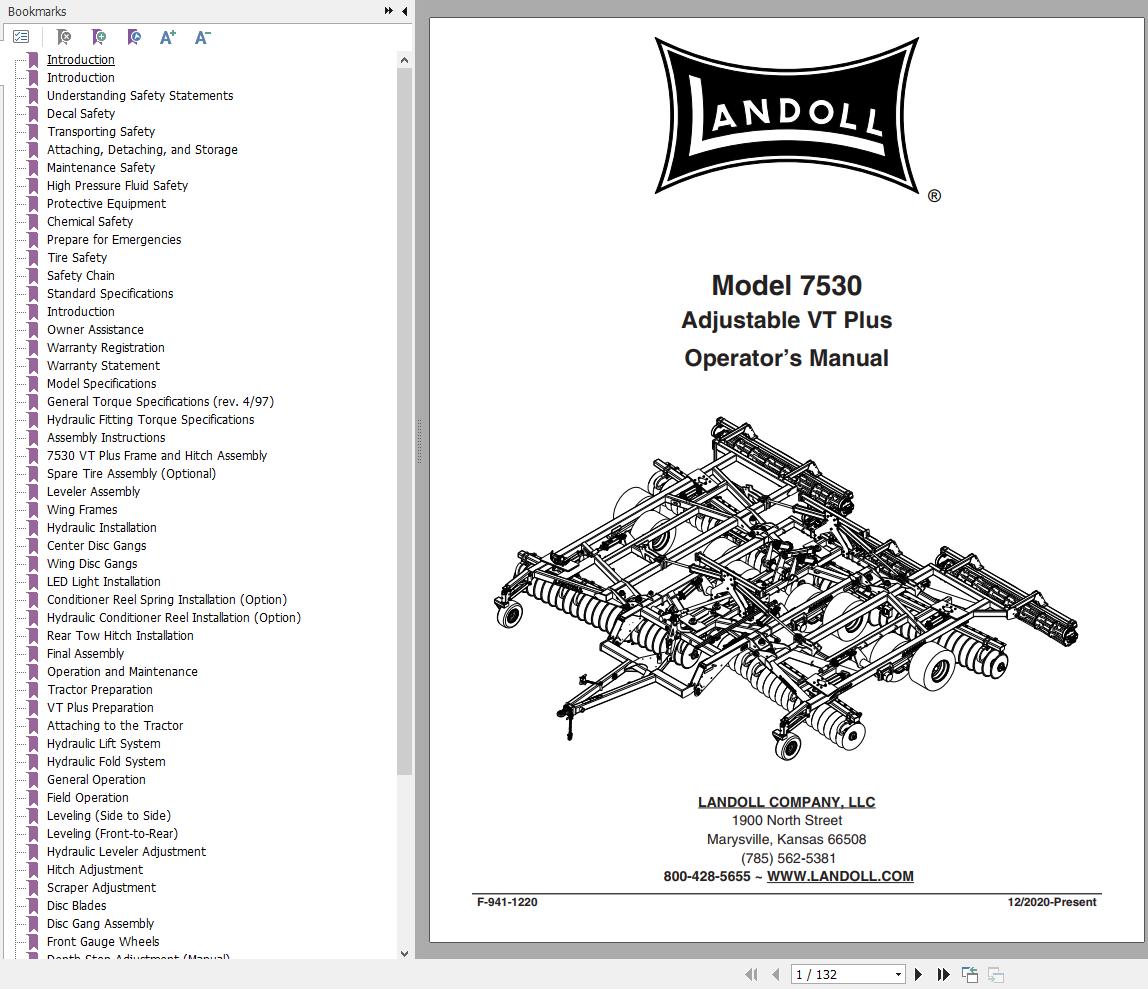The width and height of the screenshot is (1148, 989).
Task: Click the last page navigation icon
Action: coord(944,974)
